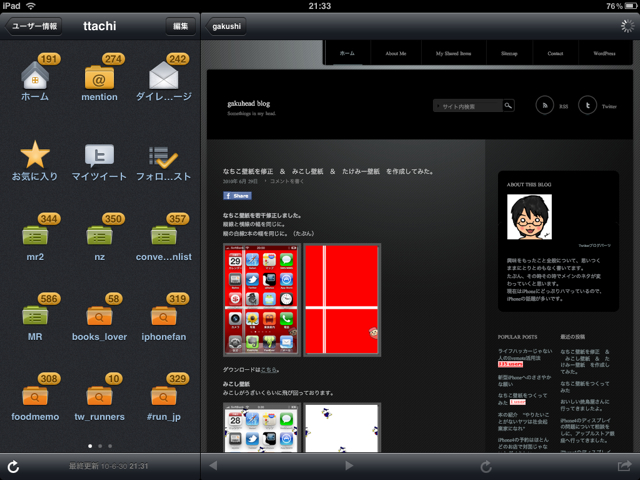Tap the share icon in browser toolbar
This screenshot has height=480, width=640.
625,466
